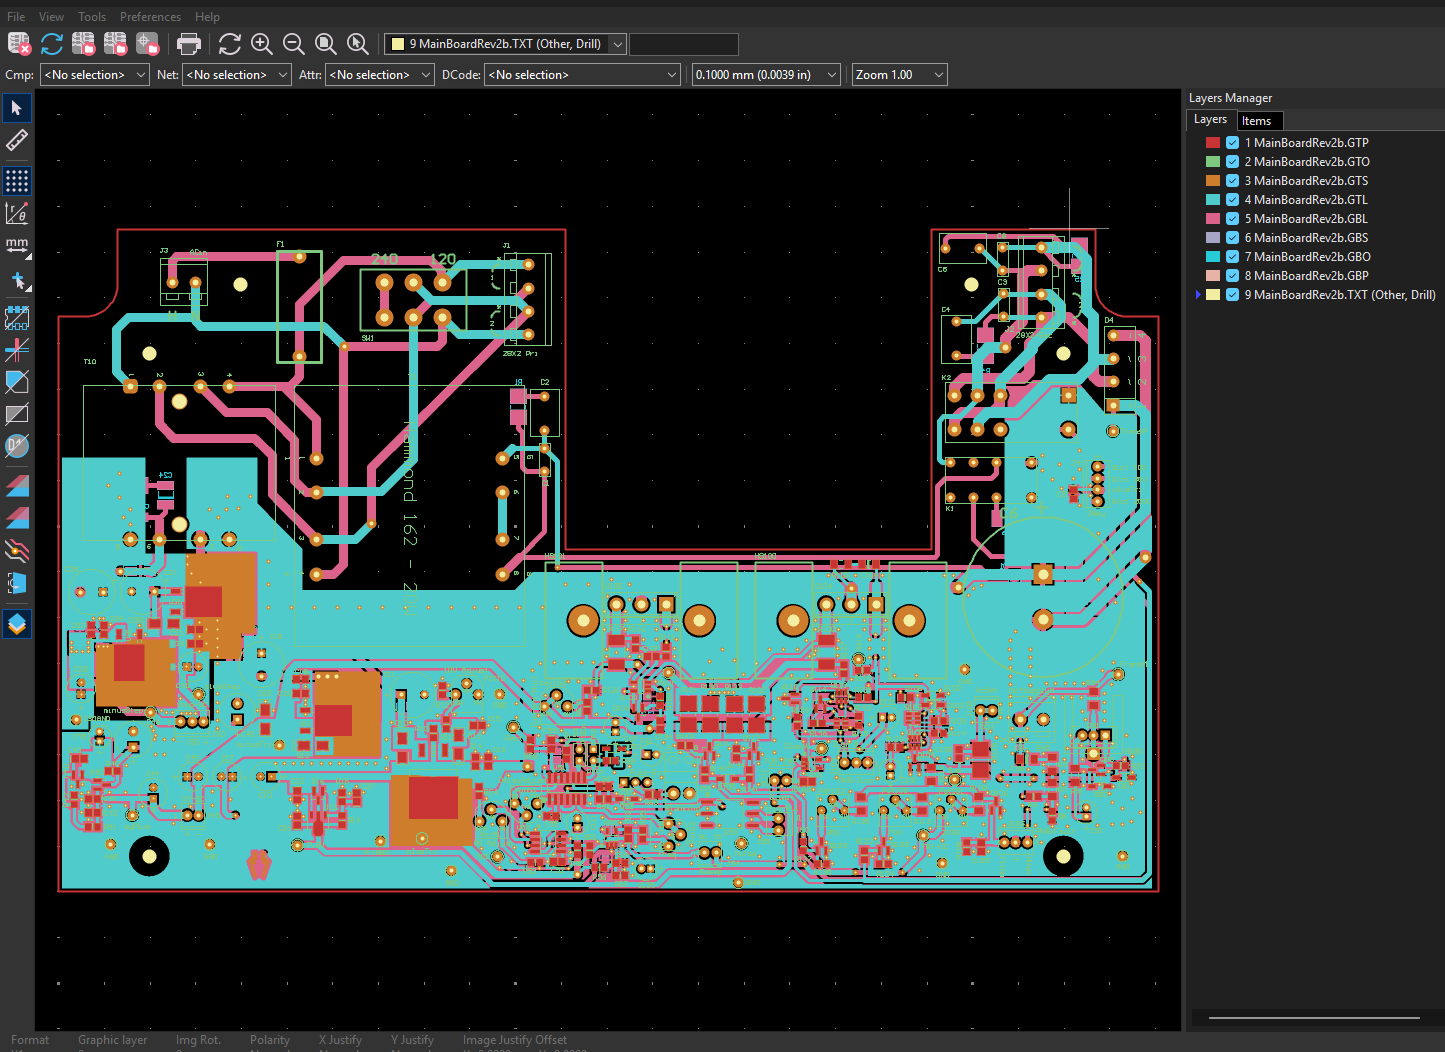Uncheck the MainBoardRev2b.GBL layer visibility

pyautogui.click(x=1233, y=219)
